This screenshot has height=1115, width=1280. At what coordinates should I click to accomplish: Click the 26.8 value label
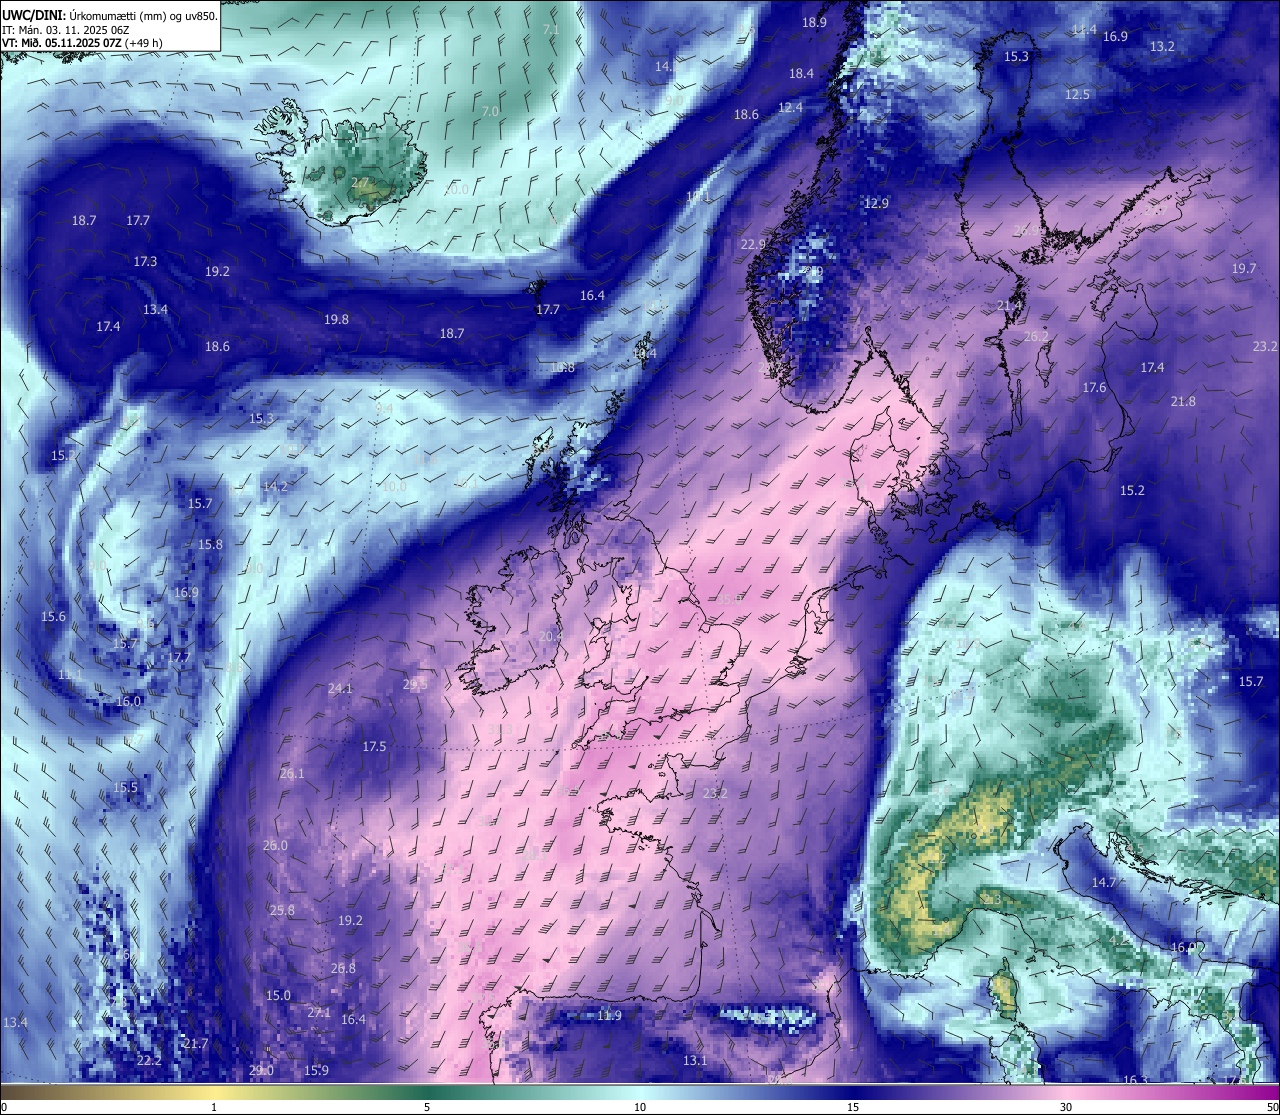[343, 969]
